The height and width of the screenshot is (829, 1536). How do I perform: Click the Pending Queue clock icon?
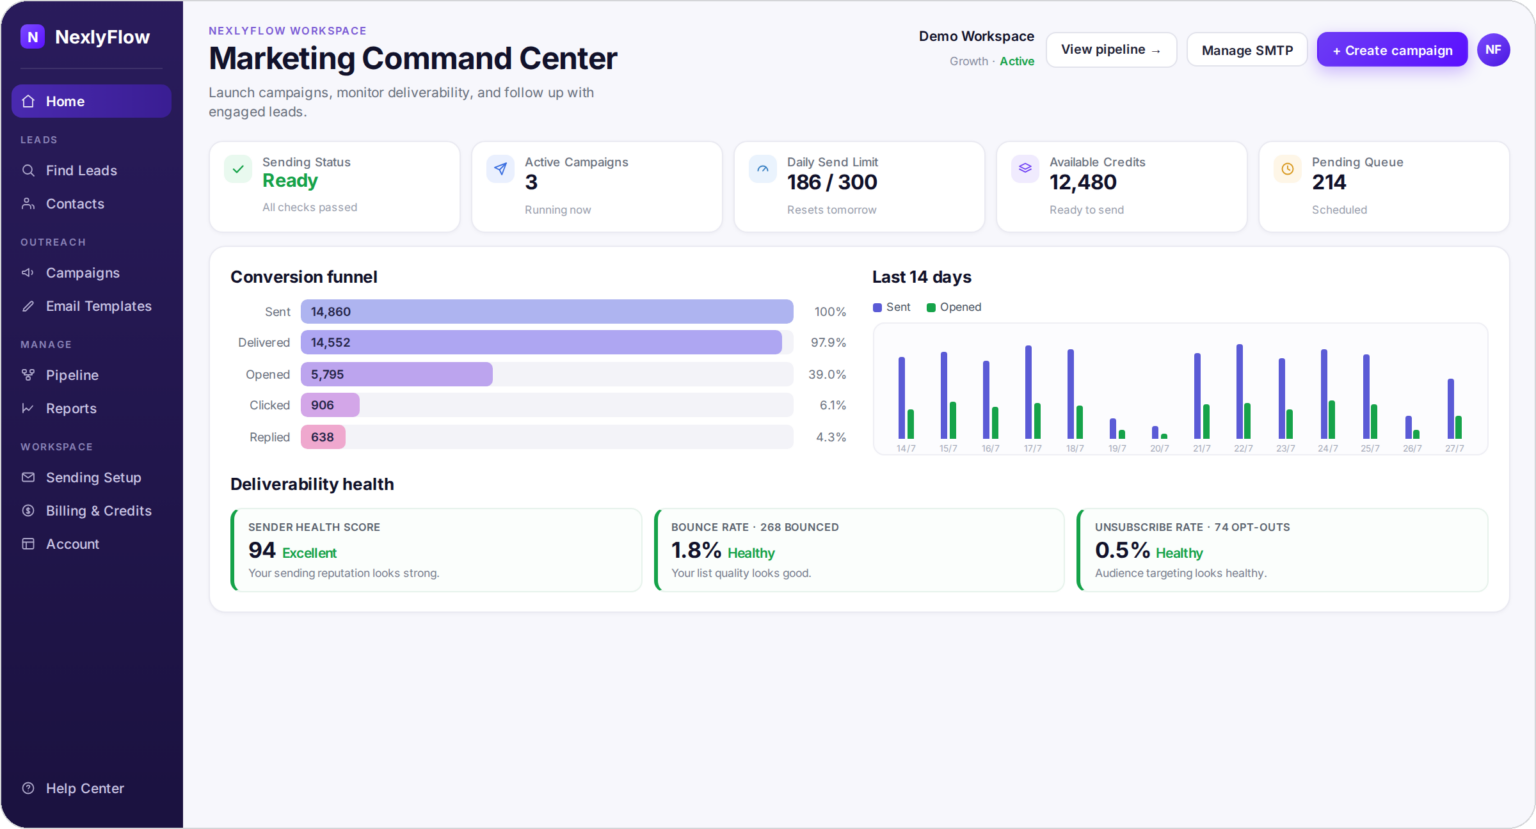(1288, 169)
